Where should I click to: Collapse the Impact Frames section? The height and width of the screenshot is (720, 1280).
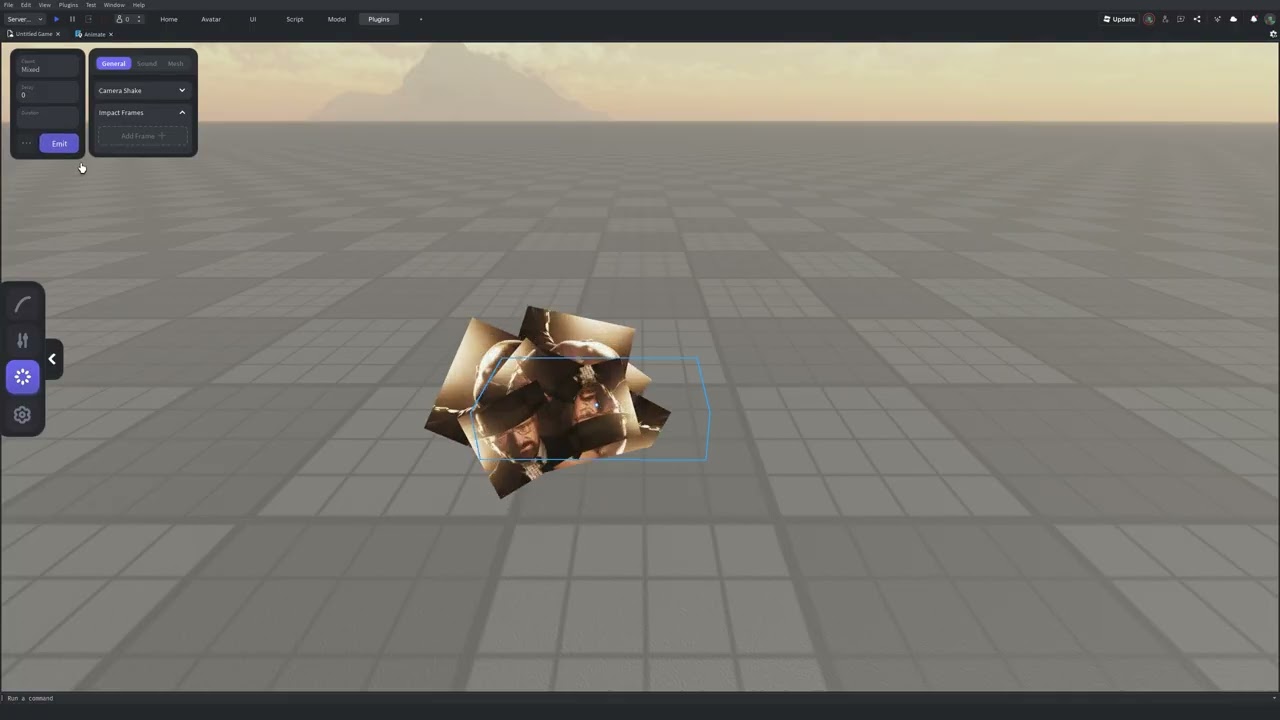coord(142,113)
